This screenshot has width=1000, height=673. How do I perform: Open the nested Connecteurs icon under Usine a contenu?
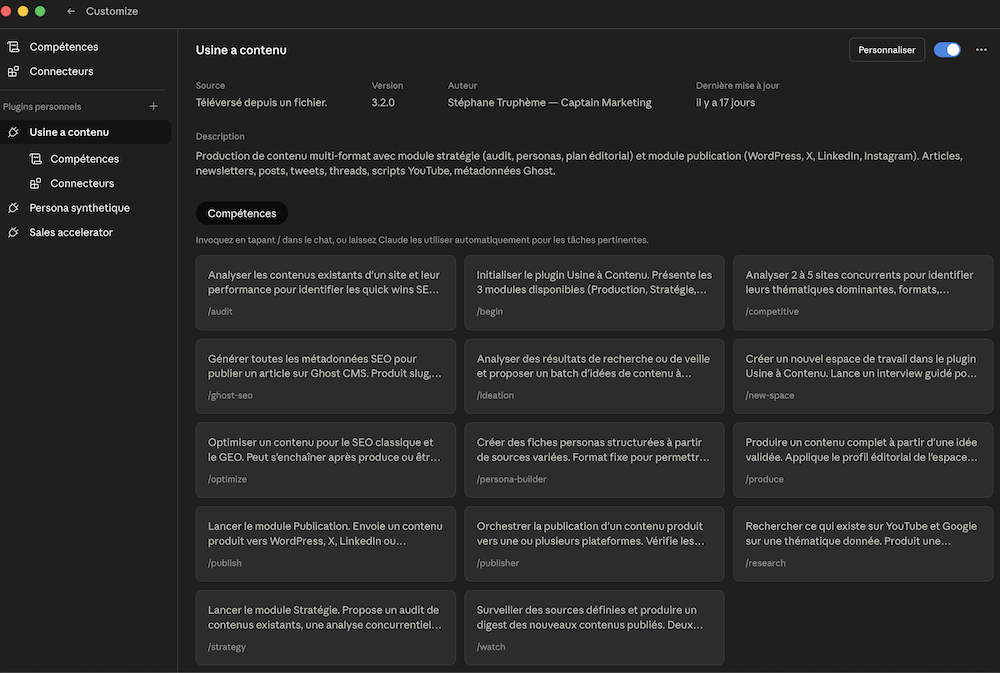click(36, 183)
